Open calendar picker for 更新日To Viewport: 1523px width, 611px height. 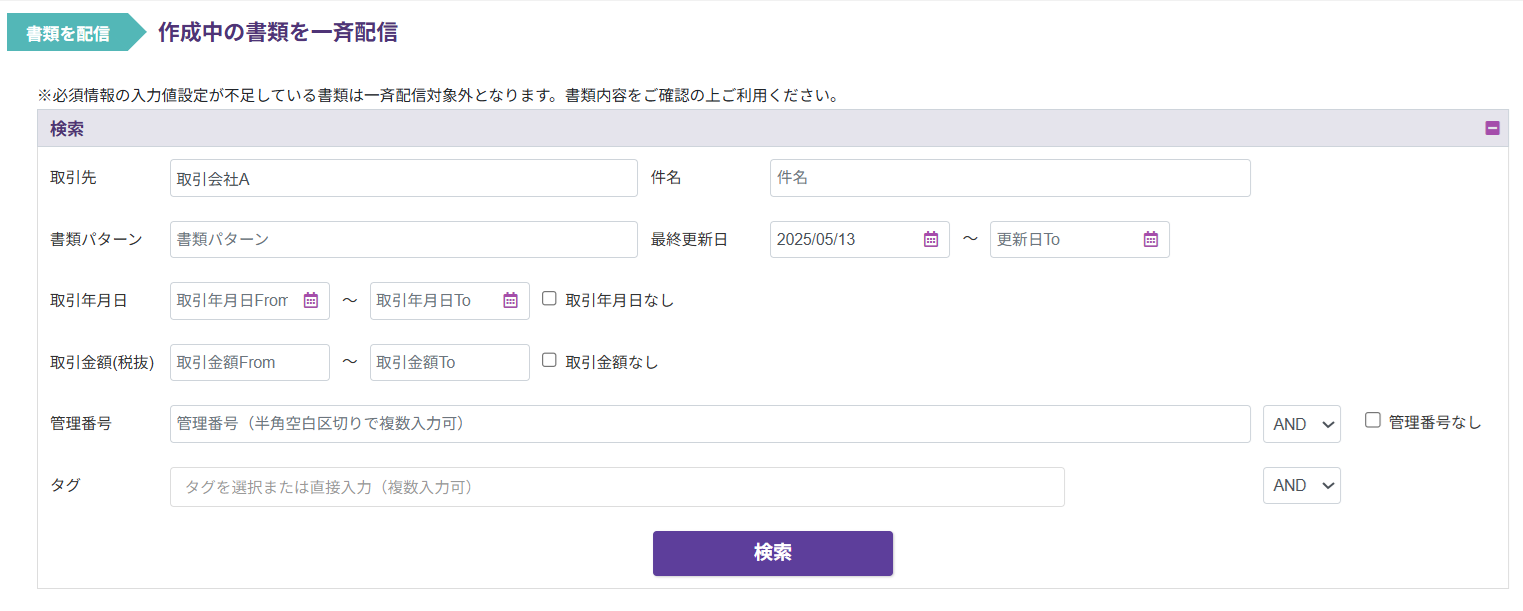pyautogui.click(x=1150, y=239)
